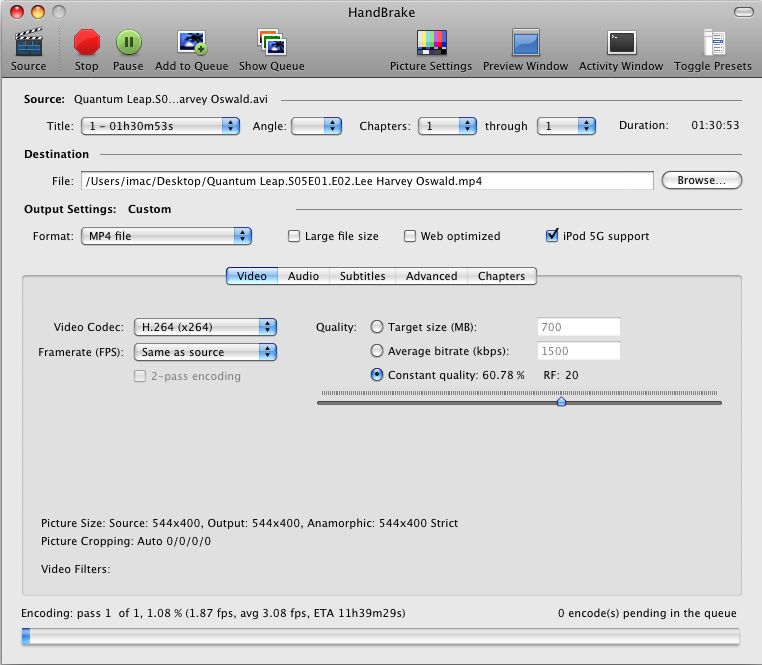
Task: Open the Chapters start dropdown
Action: 447,126
